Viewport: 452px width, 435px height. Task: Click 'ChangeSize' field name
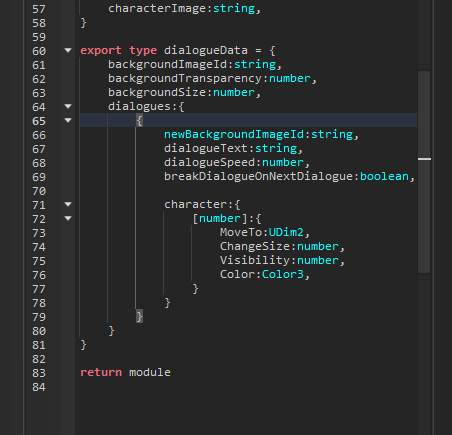pos(255,246)
